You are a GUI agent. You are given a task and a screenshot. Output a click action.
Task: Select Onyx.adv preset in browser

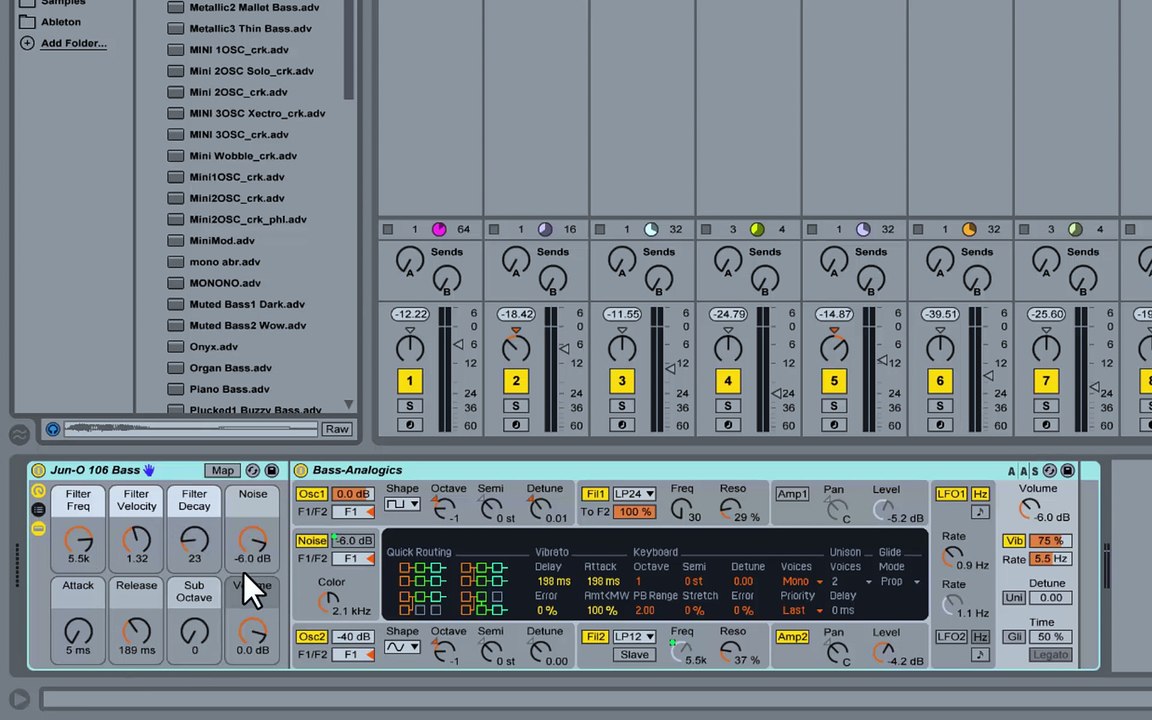click(x=213, y=346)
